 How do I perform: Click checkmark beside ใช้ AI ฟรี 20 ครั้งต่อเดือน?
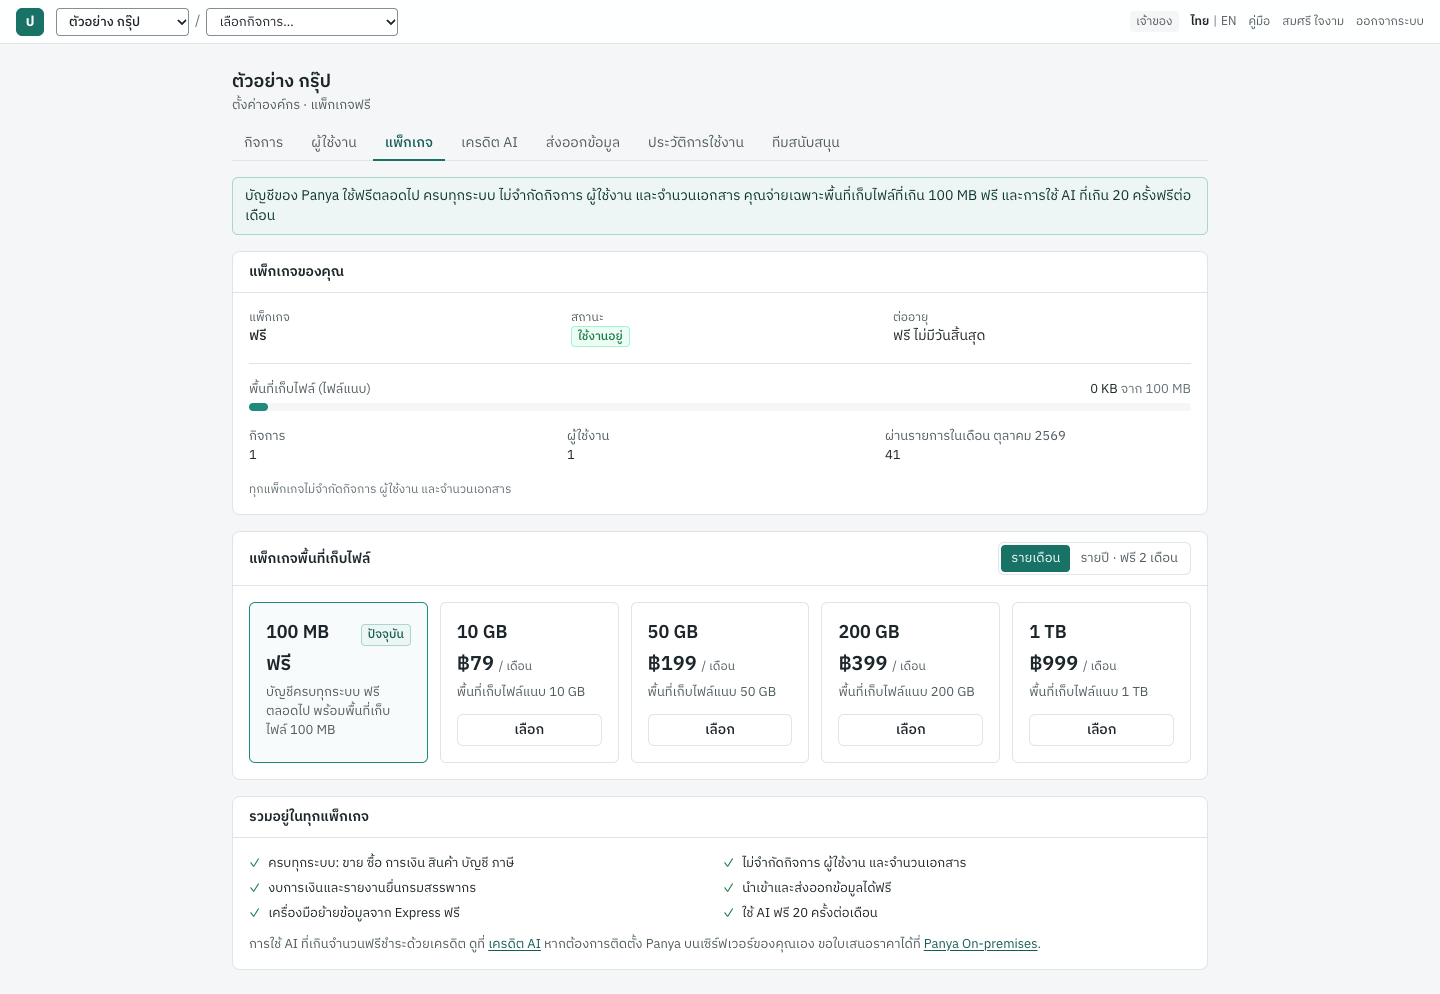point(729,913)
